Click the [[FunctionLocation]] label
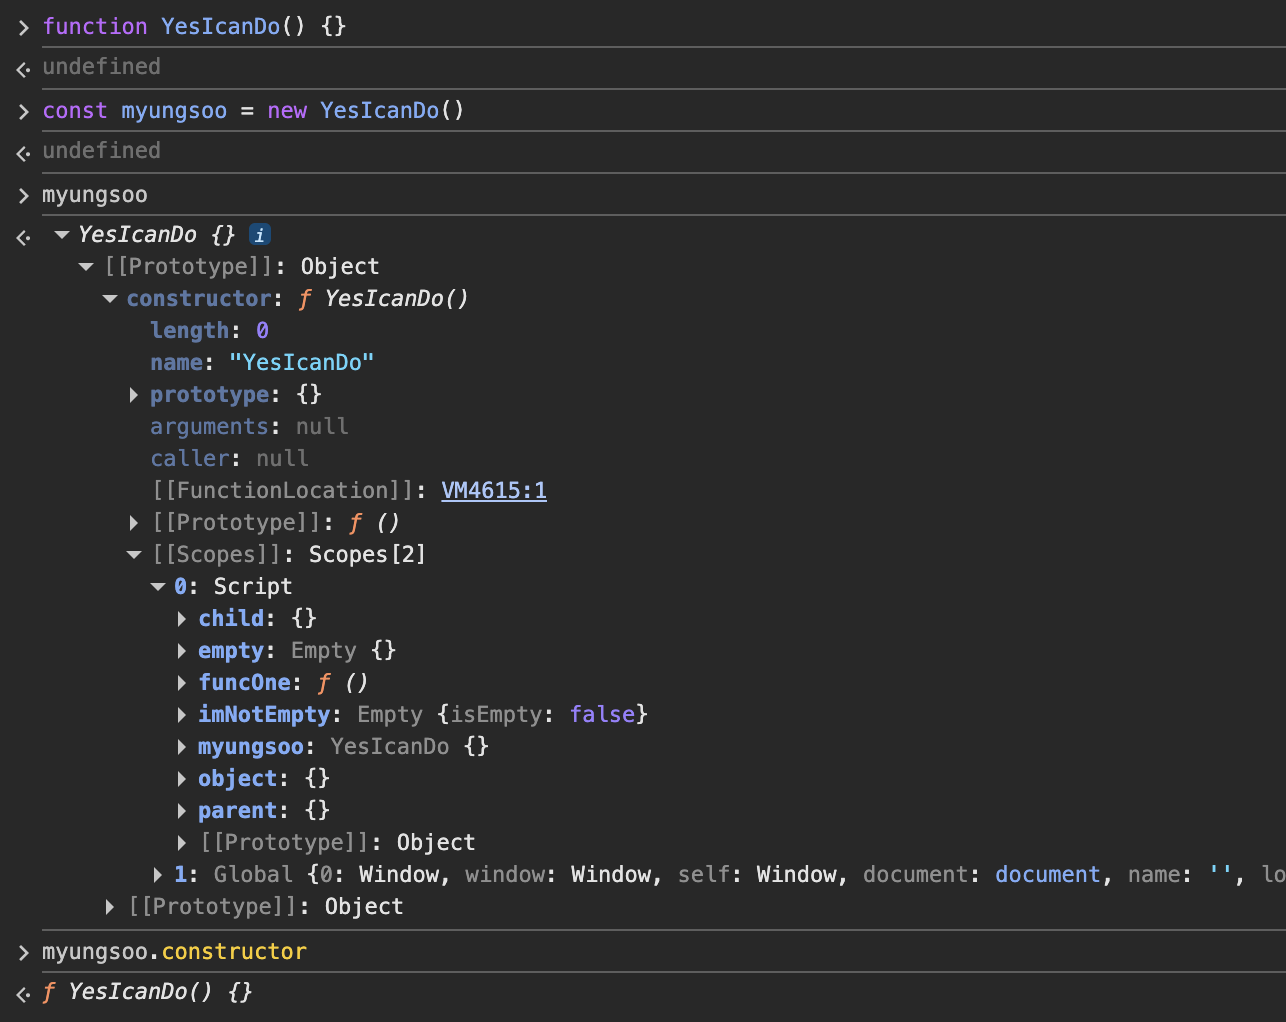Viewport: 1286px width, 1022px height. [283, 491]
